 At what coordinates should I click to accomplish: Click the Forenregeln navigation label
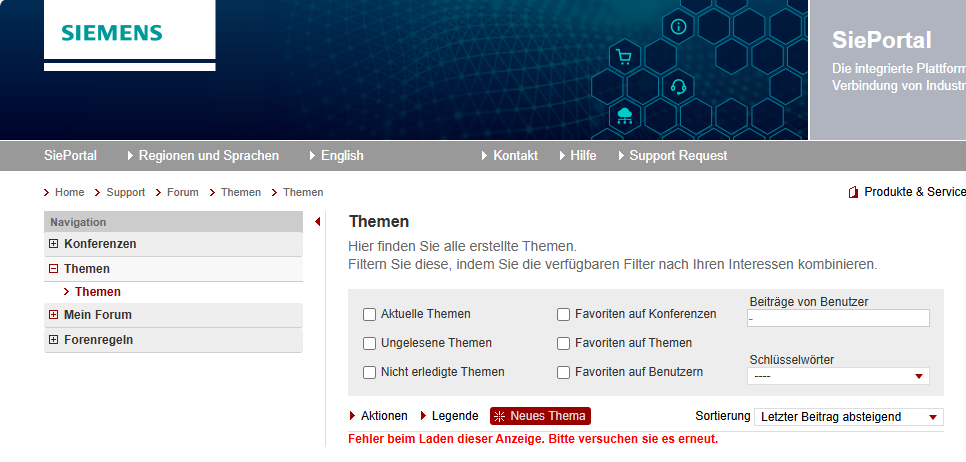(99, 339)
